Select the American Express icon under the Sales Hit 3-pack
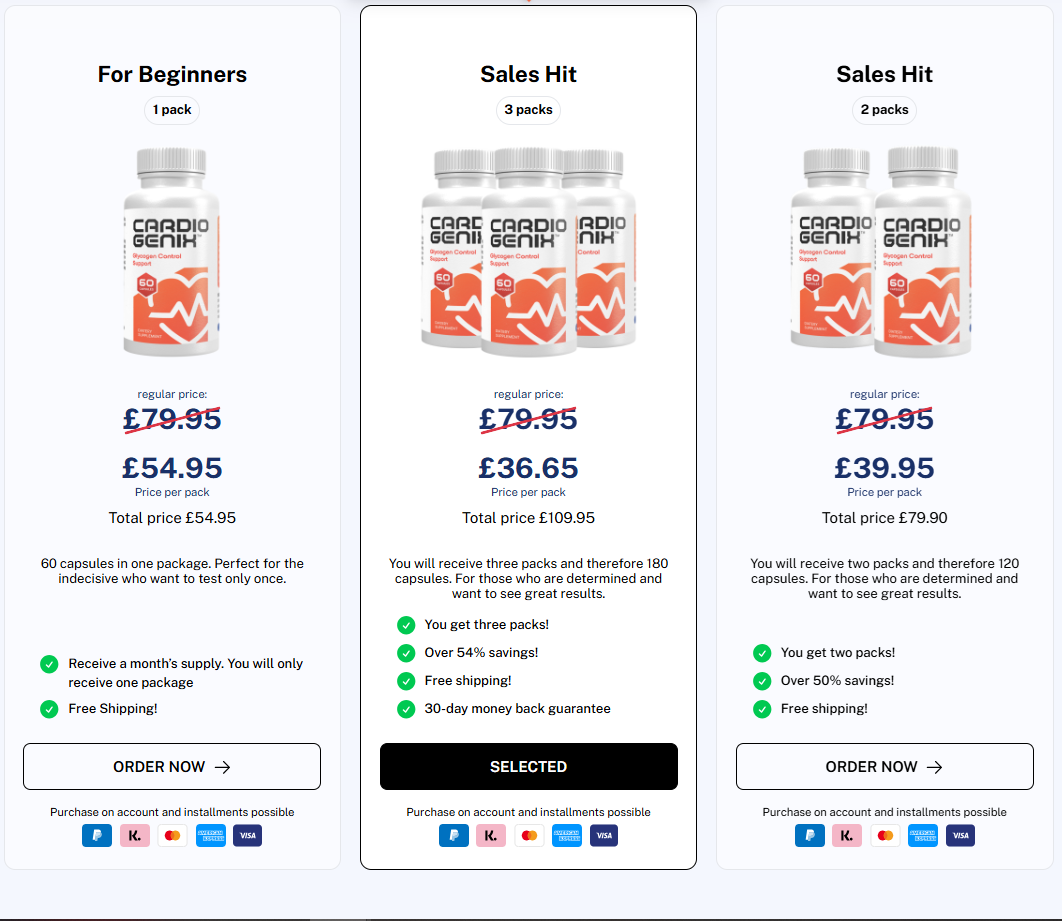This screenshot has width=1062, height=921. point(566,835)
